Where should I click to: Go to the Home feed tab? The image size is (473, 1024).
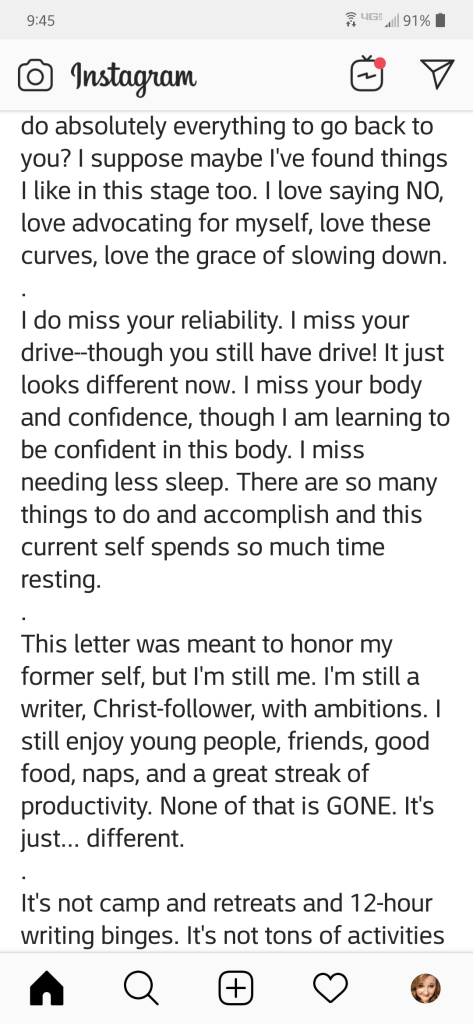[47, 988]
